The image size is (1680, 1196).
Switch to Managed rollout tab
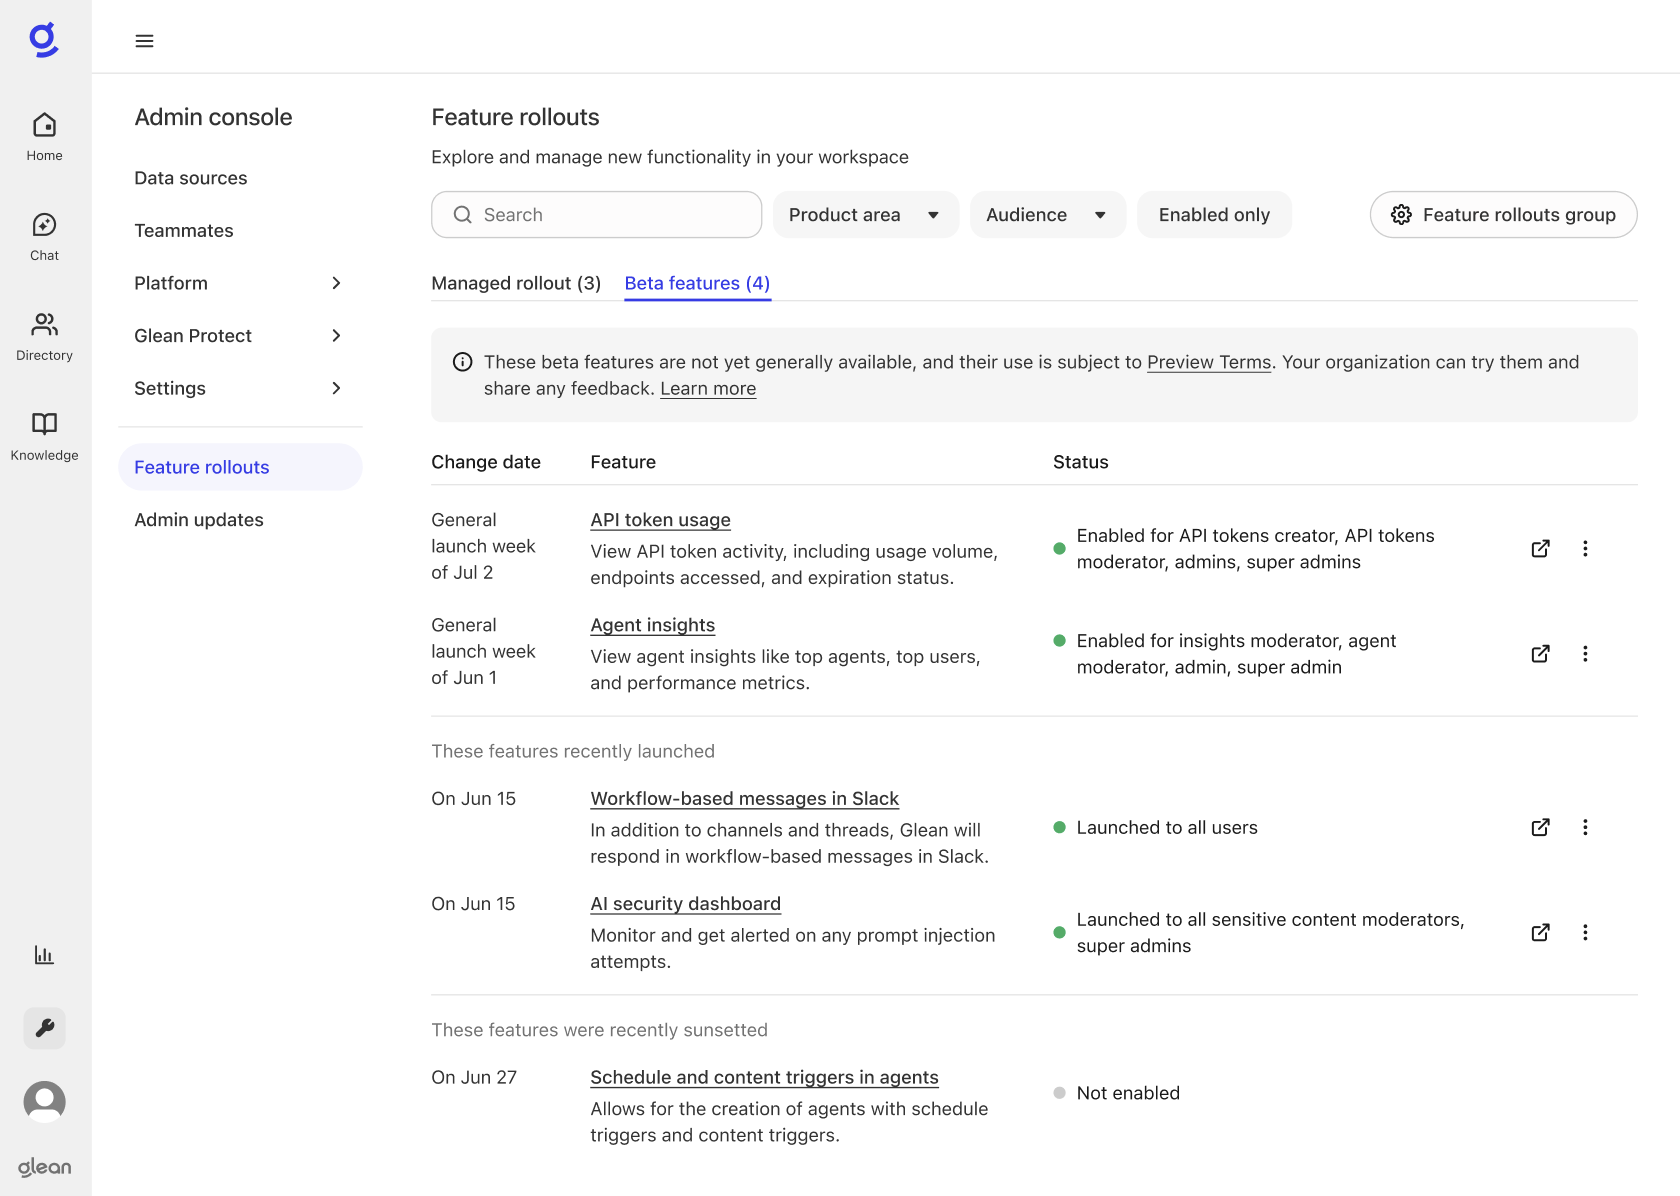pos(516,283)
